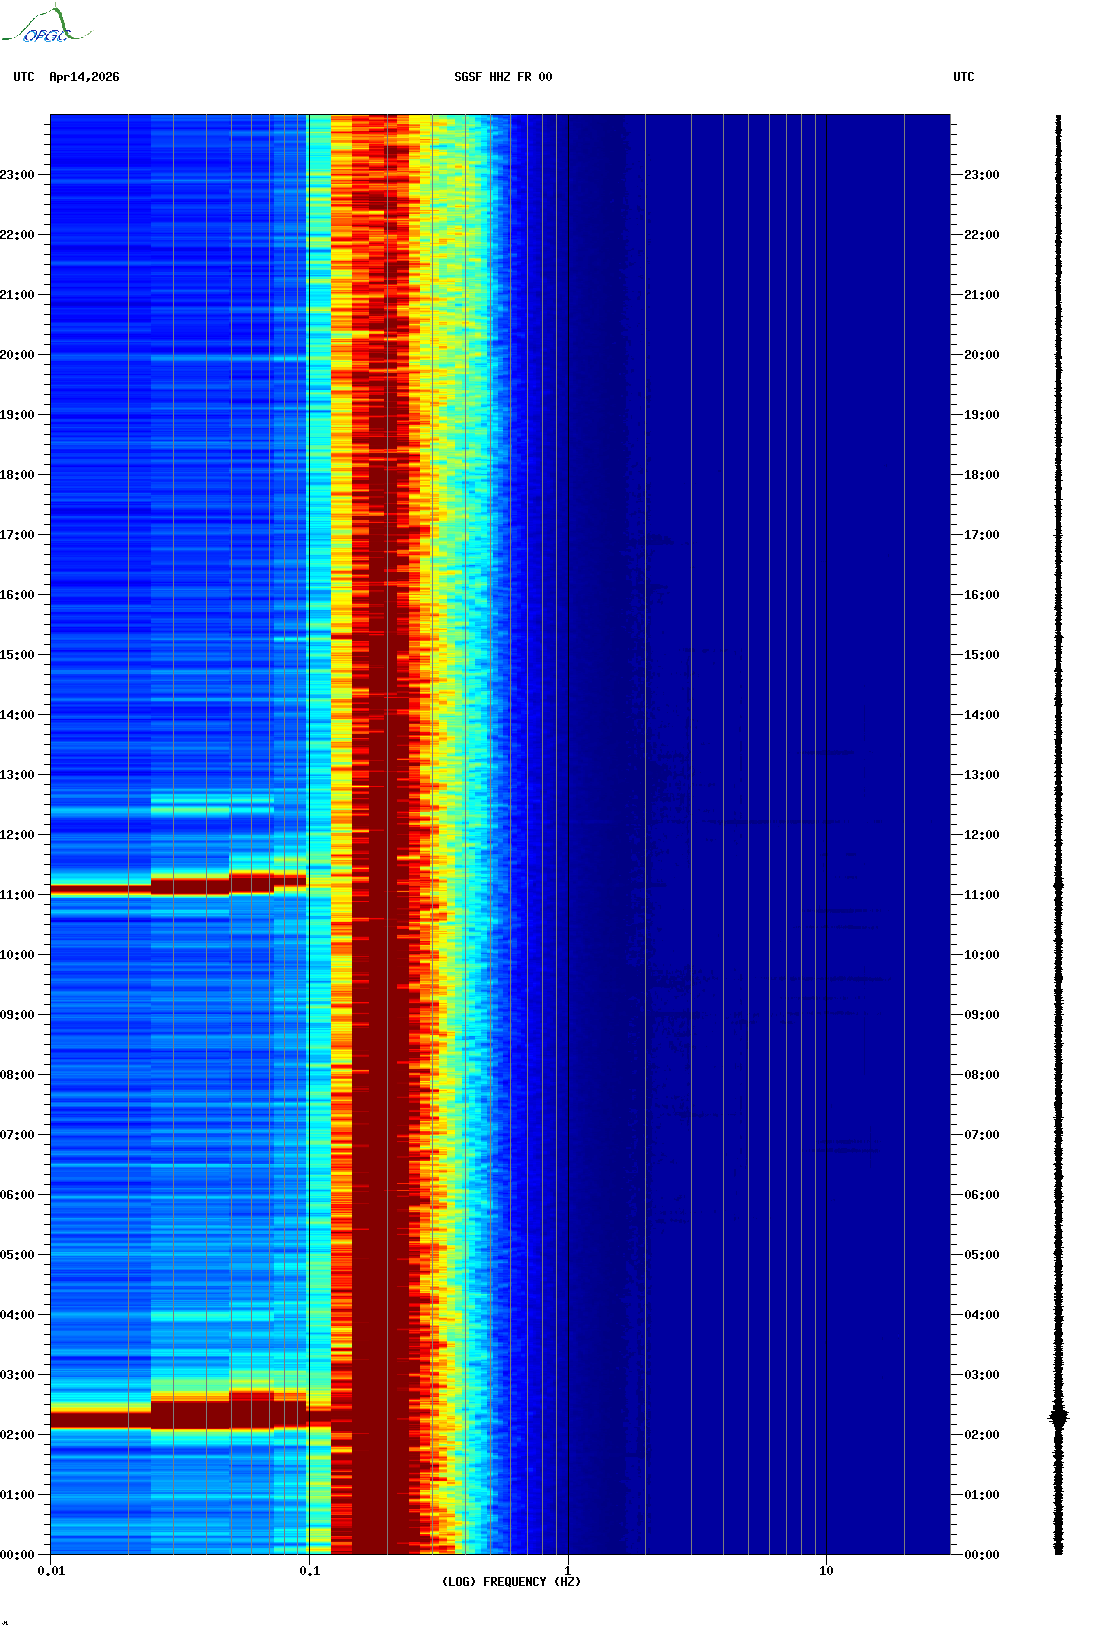The height and width of the screenshot is (1634, 1102).
Task: Select the 17:00 time label on right axis
Action: tap(981, 535)
